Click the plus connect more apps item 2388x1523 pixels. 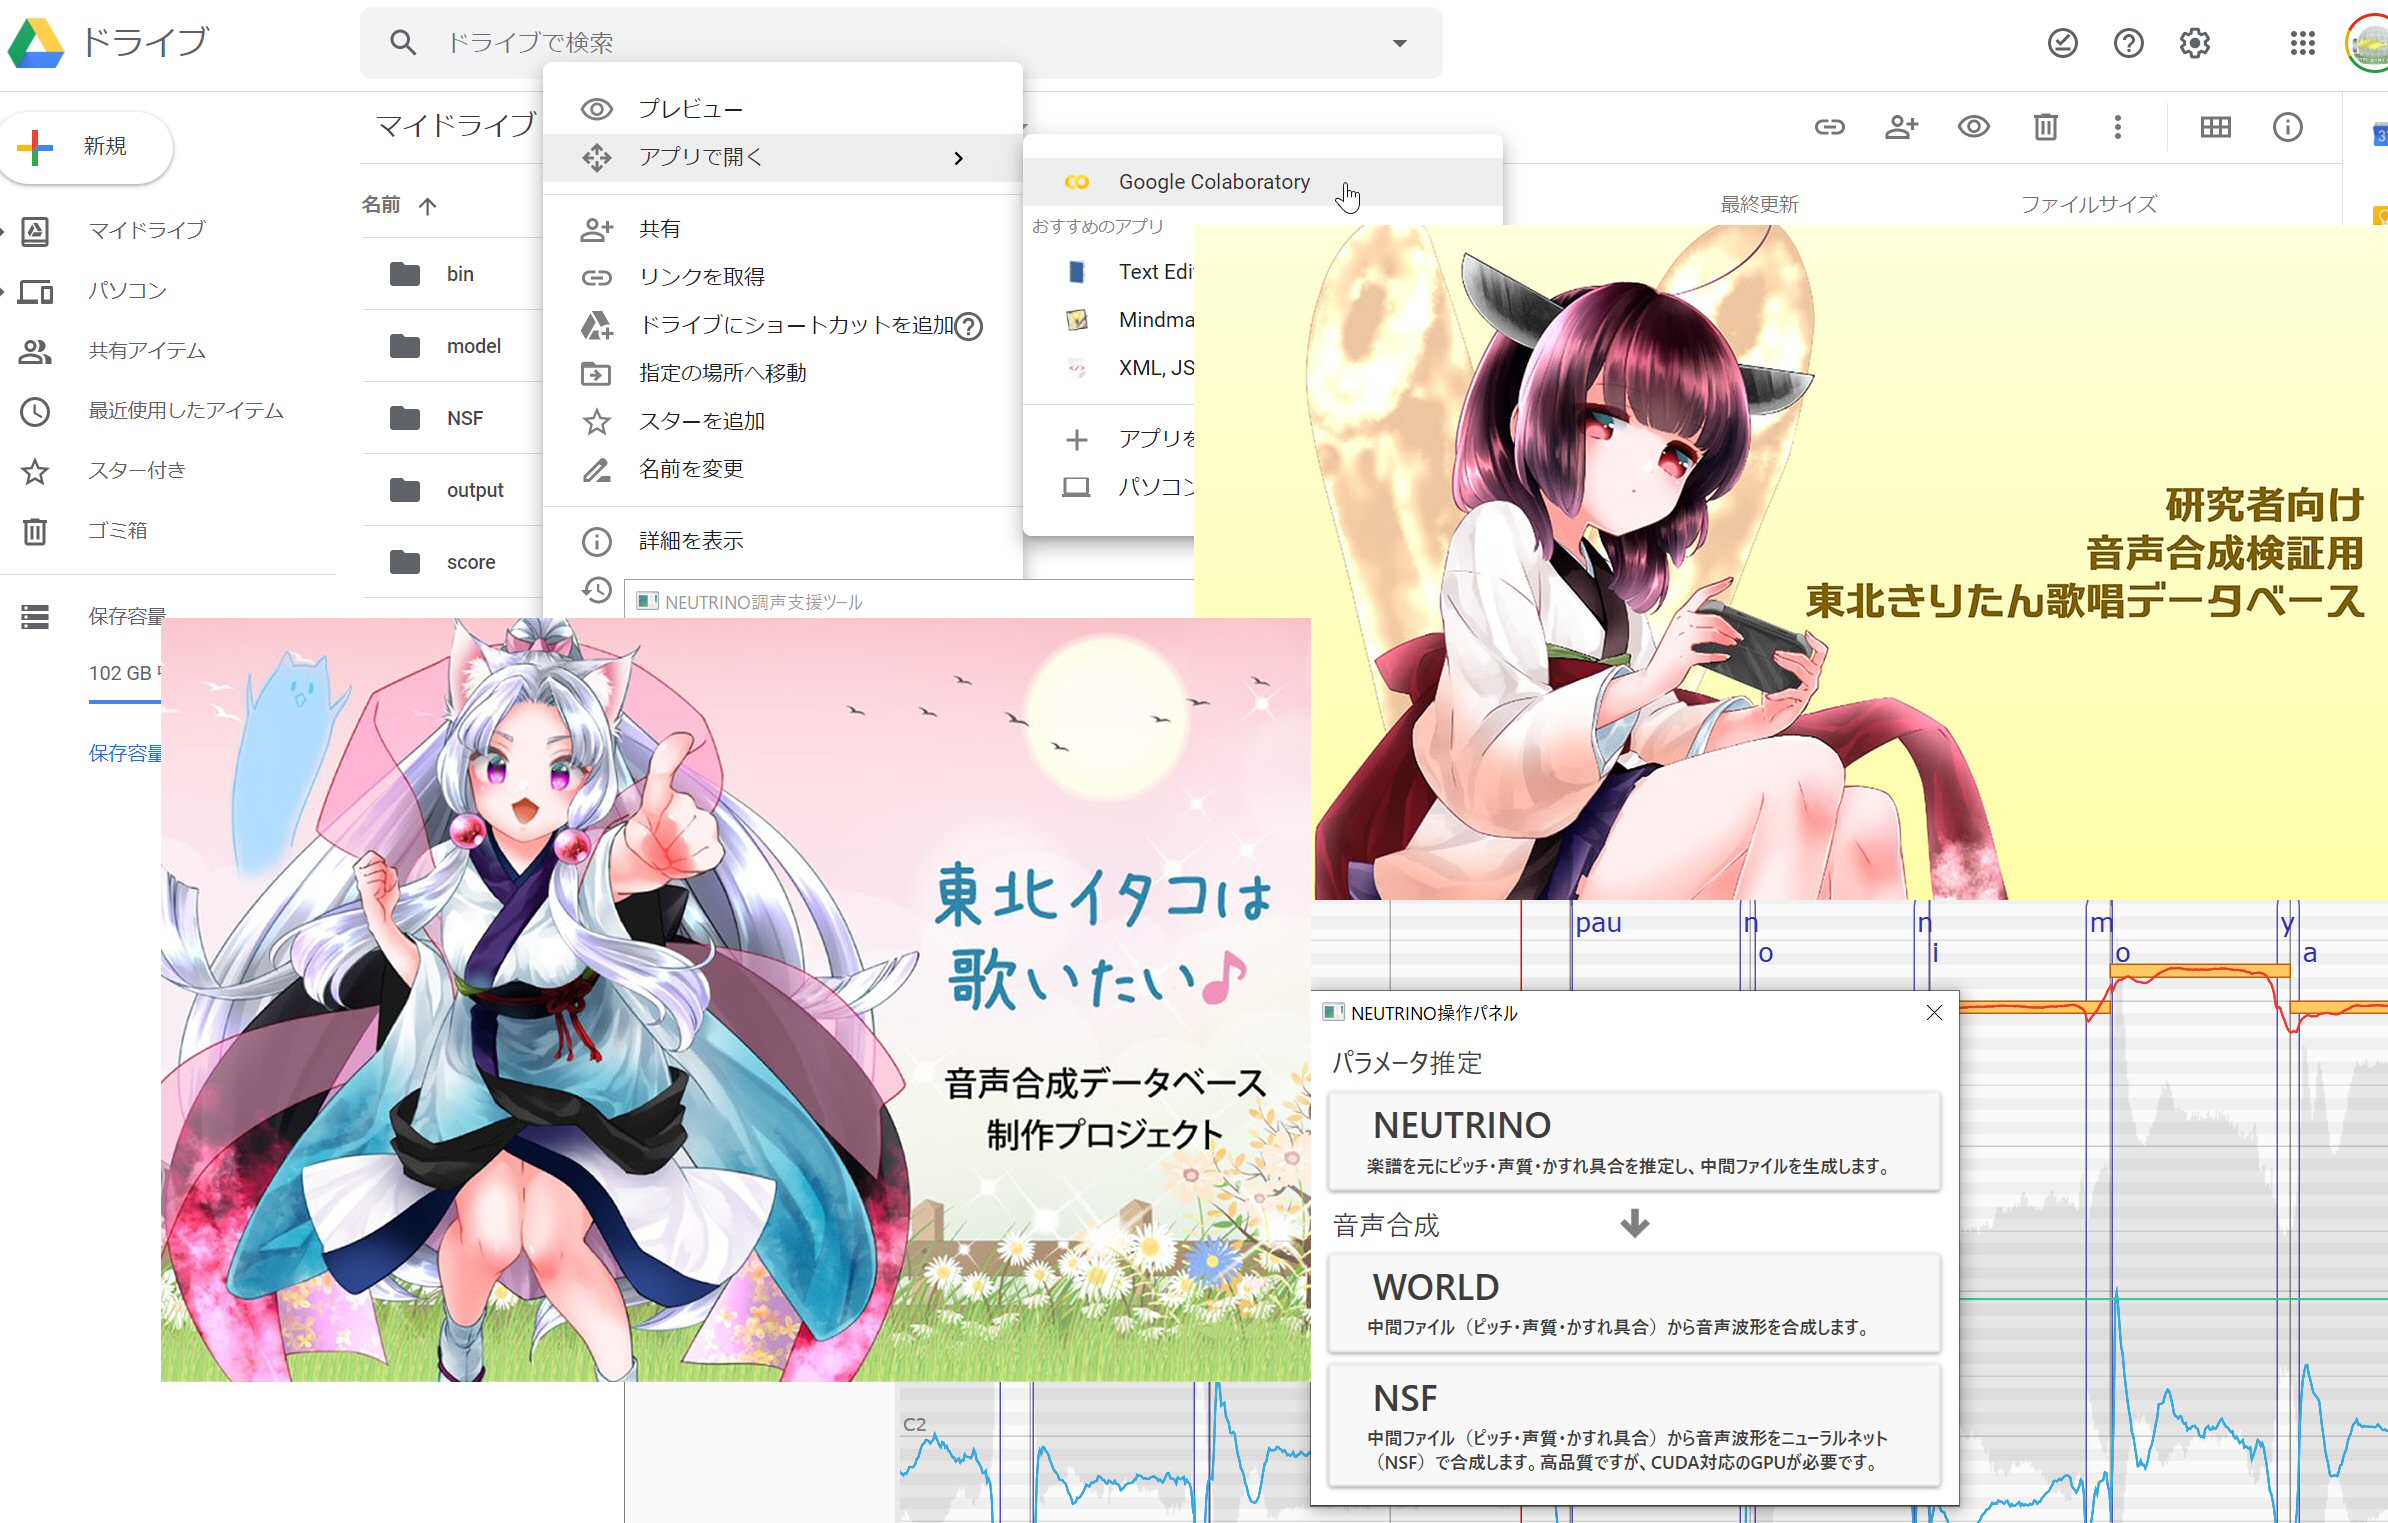1109,439
